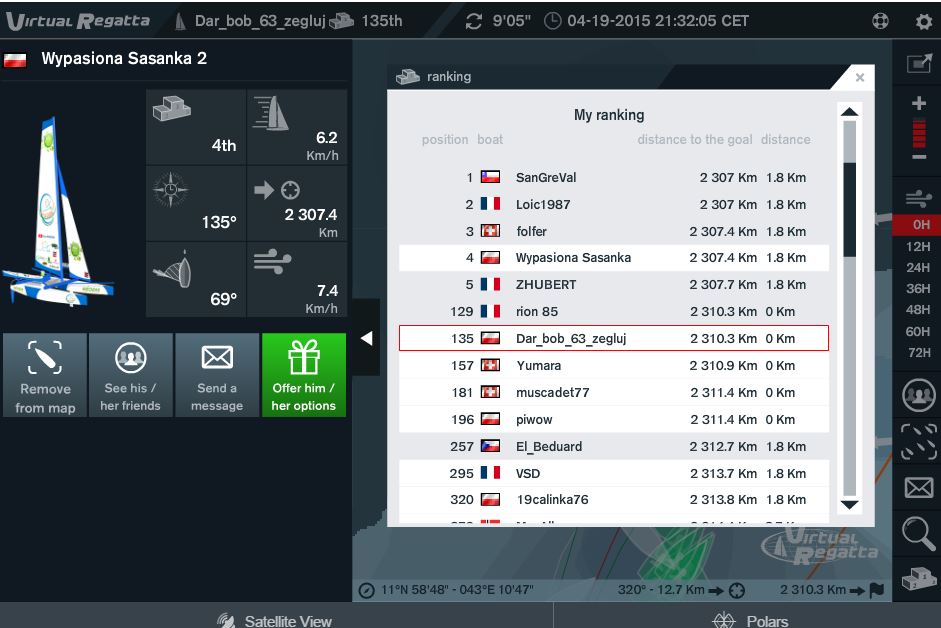Click the 04-19-2015 date and time
Screen dimensions: 941x628
click(658, 21)
